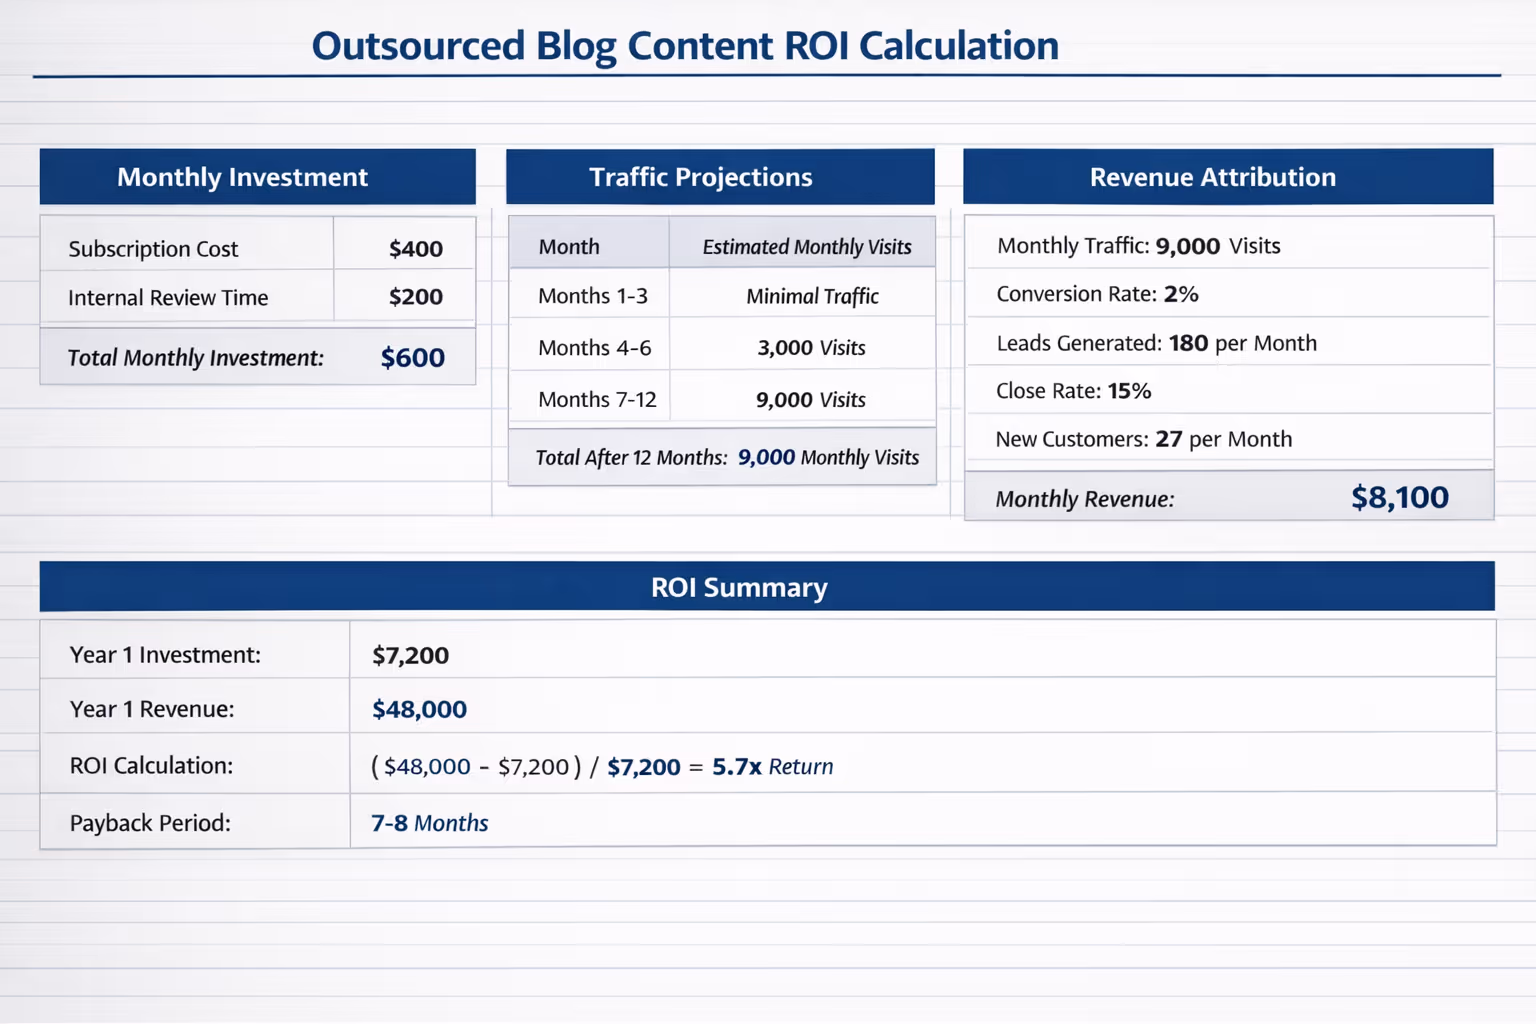This screenshot has height=1024, width=1536.
Task: Select the Months 7-12 row label
Action: tap(597, 400)
